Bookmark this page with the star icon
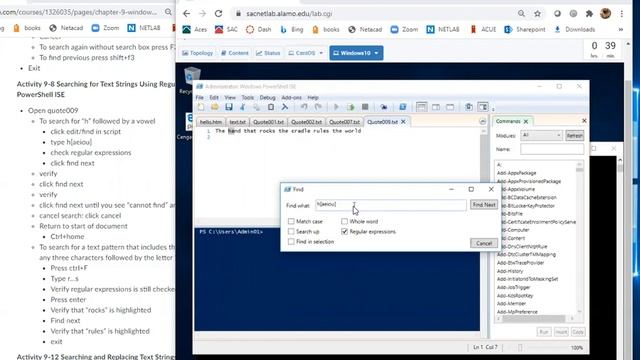This screenshot has width=640, height=360. [538, 13]
